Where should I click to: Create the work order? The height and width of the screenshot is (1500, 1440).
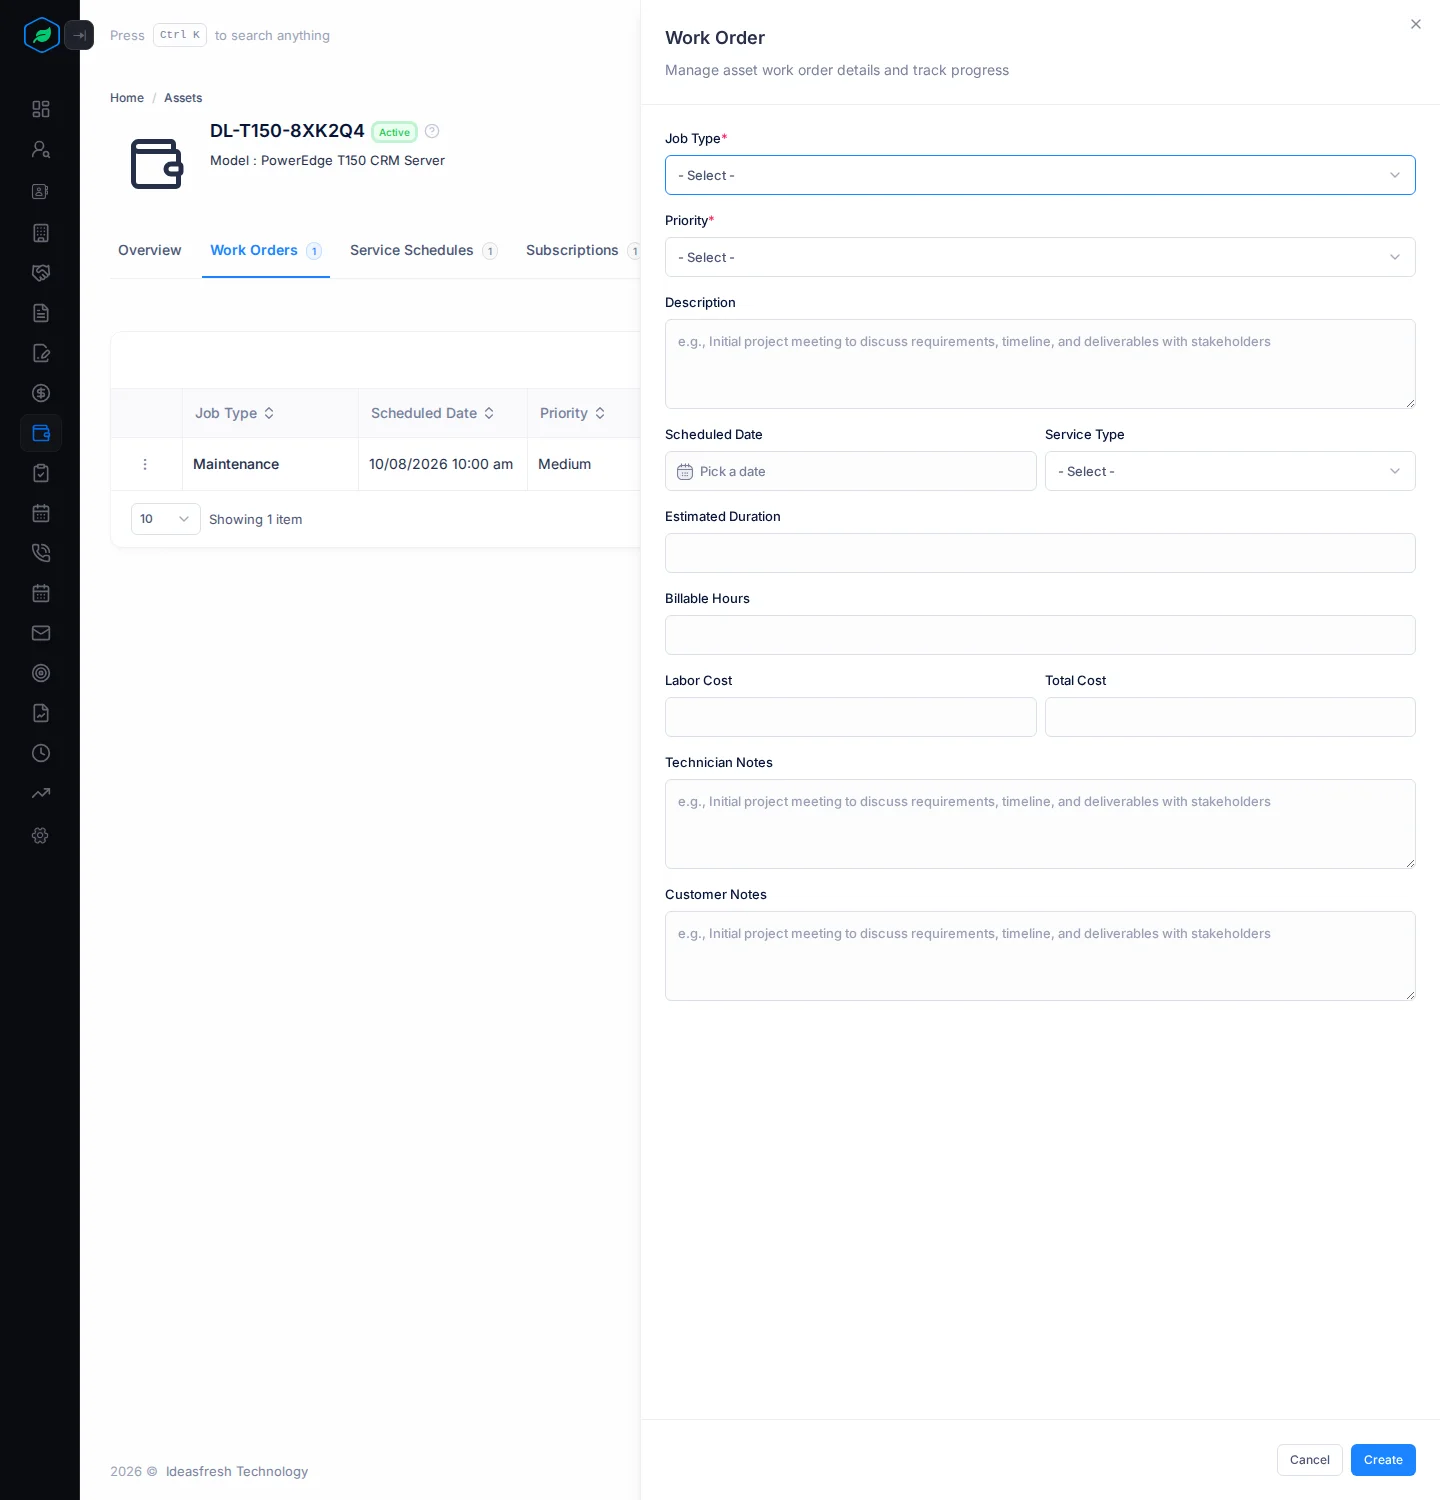1383,1460
